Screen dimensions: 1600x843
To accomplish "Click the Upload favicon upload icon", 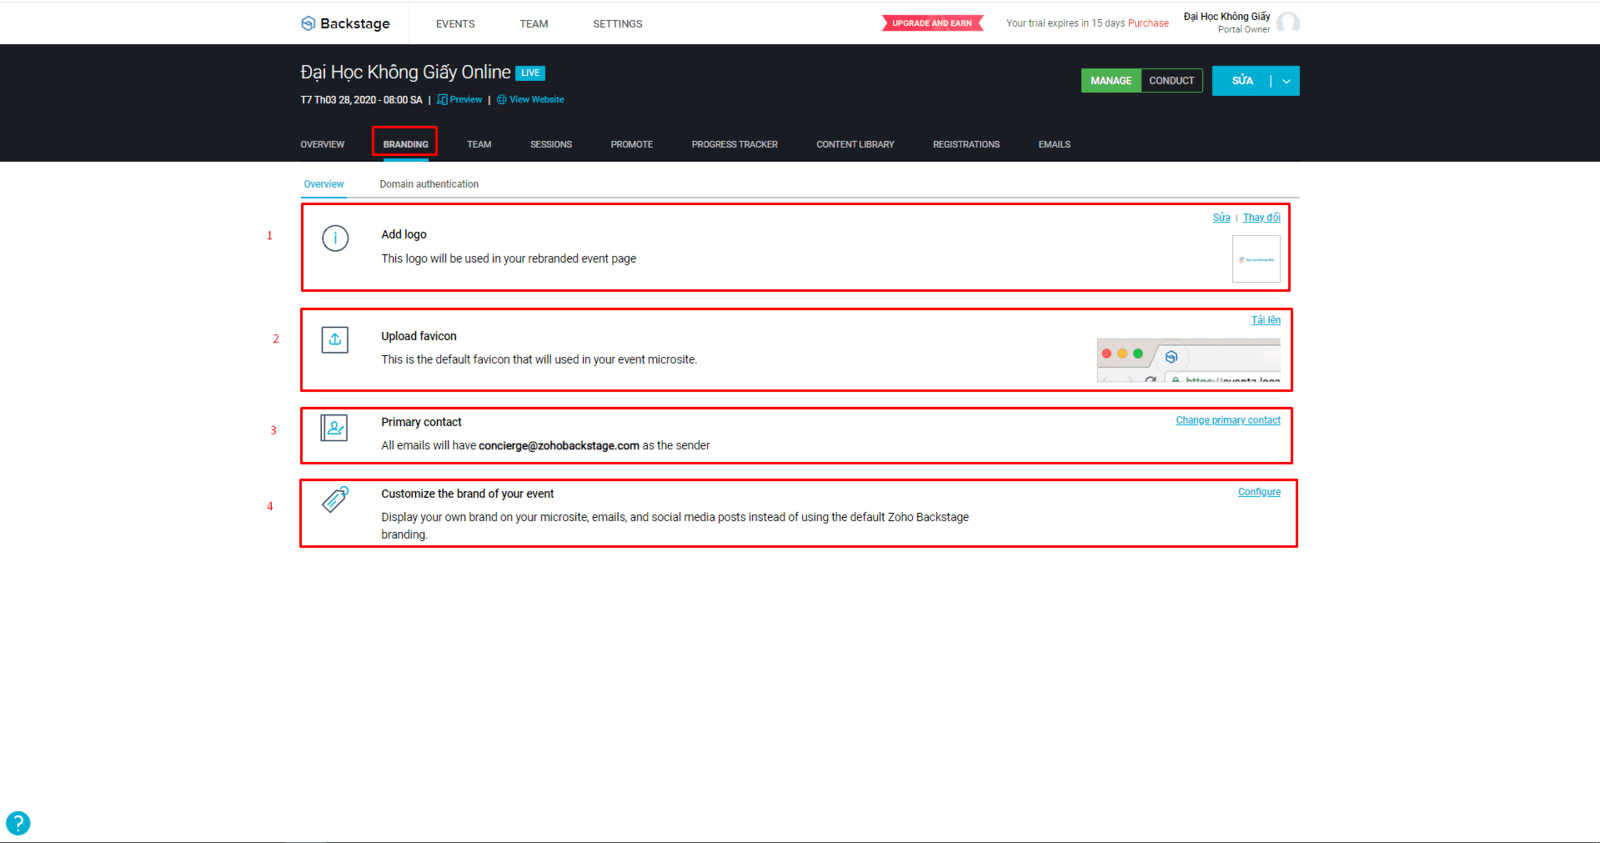I will click(335, 340).
